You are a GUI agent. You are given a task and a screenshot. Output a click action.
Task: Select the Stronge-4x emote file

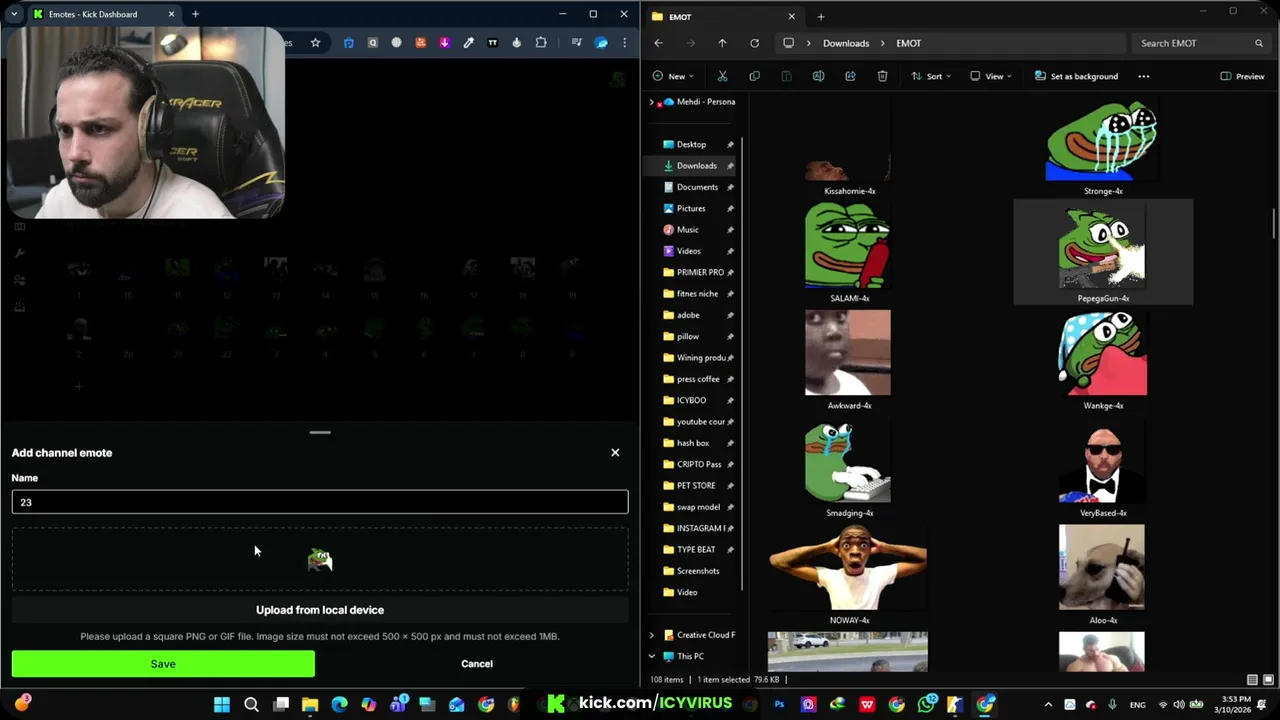[1102, 146]
